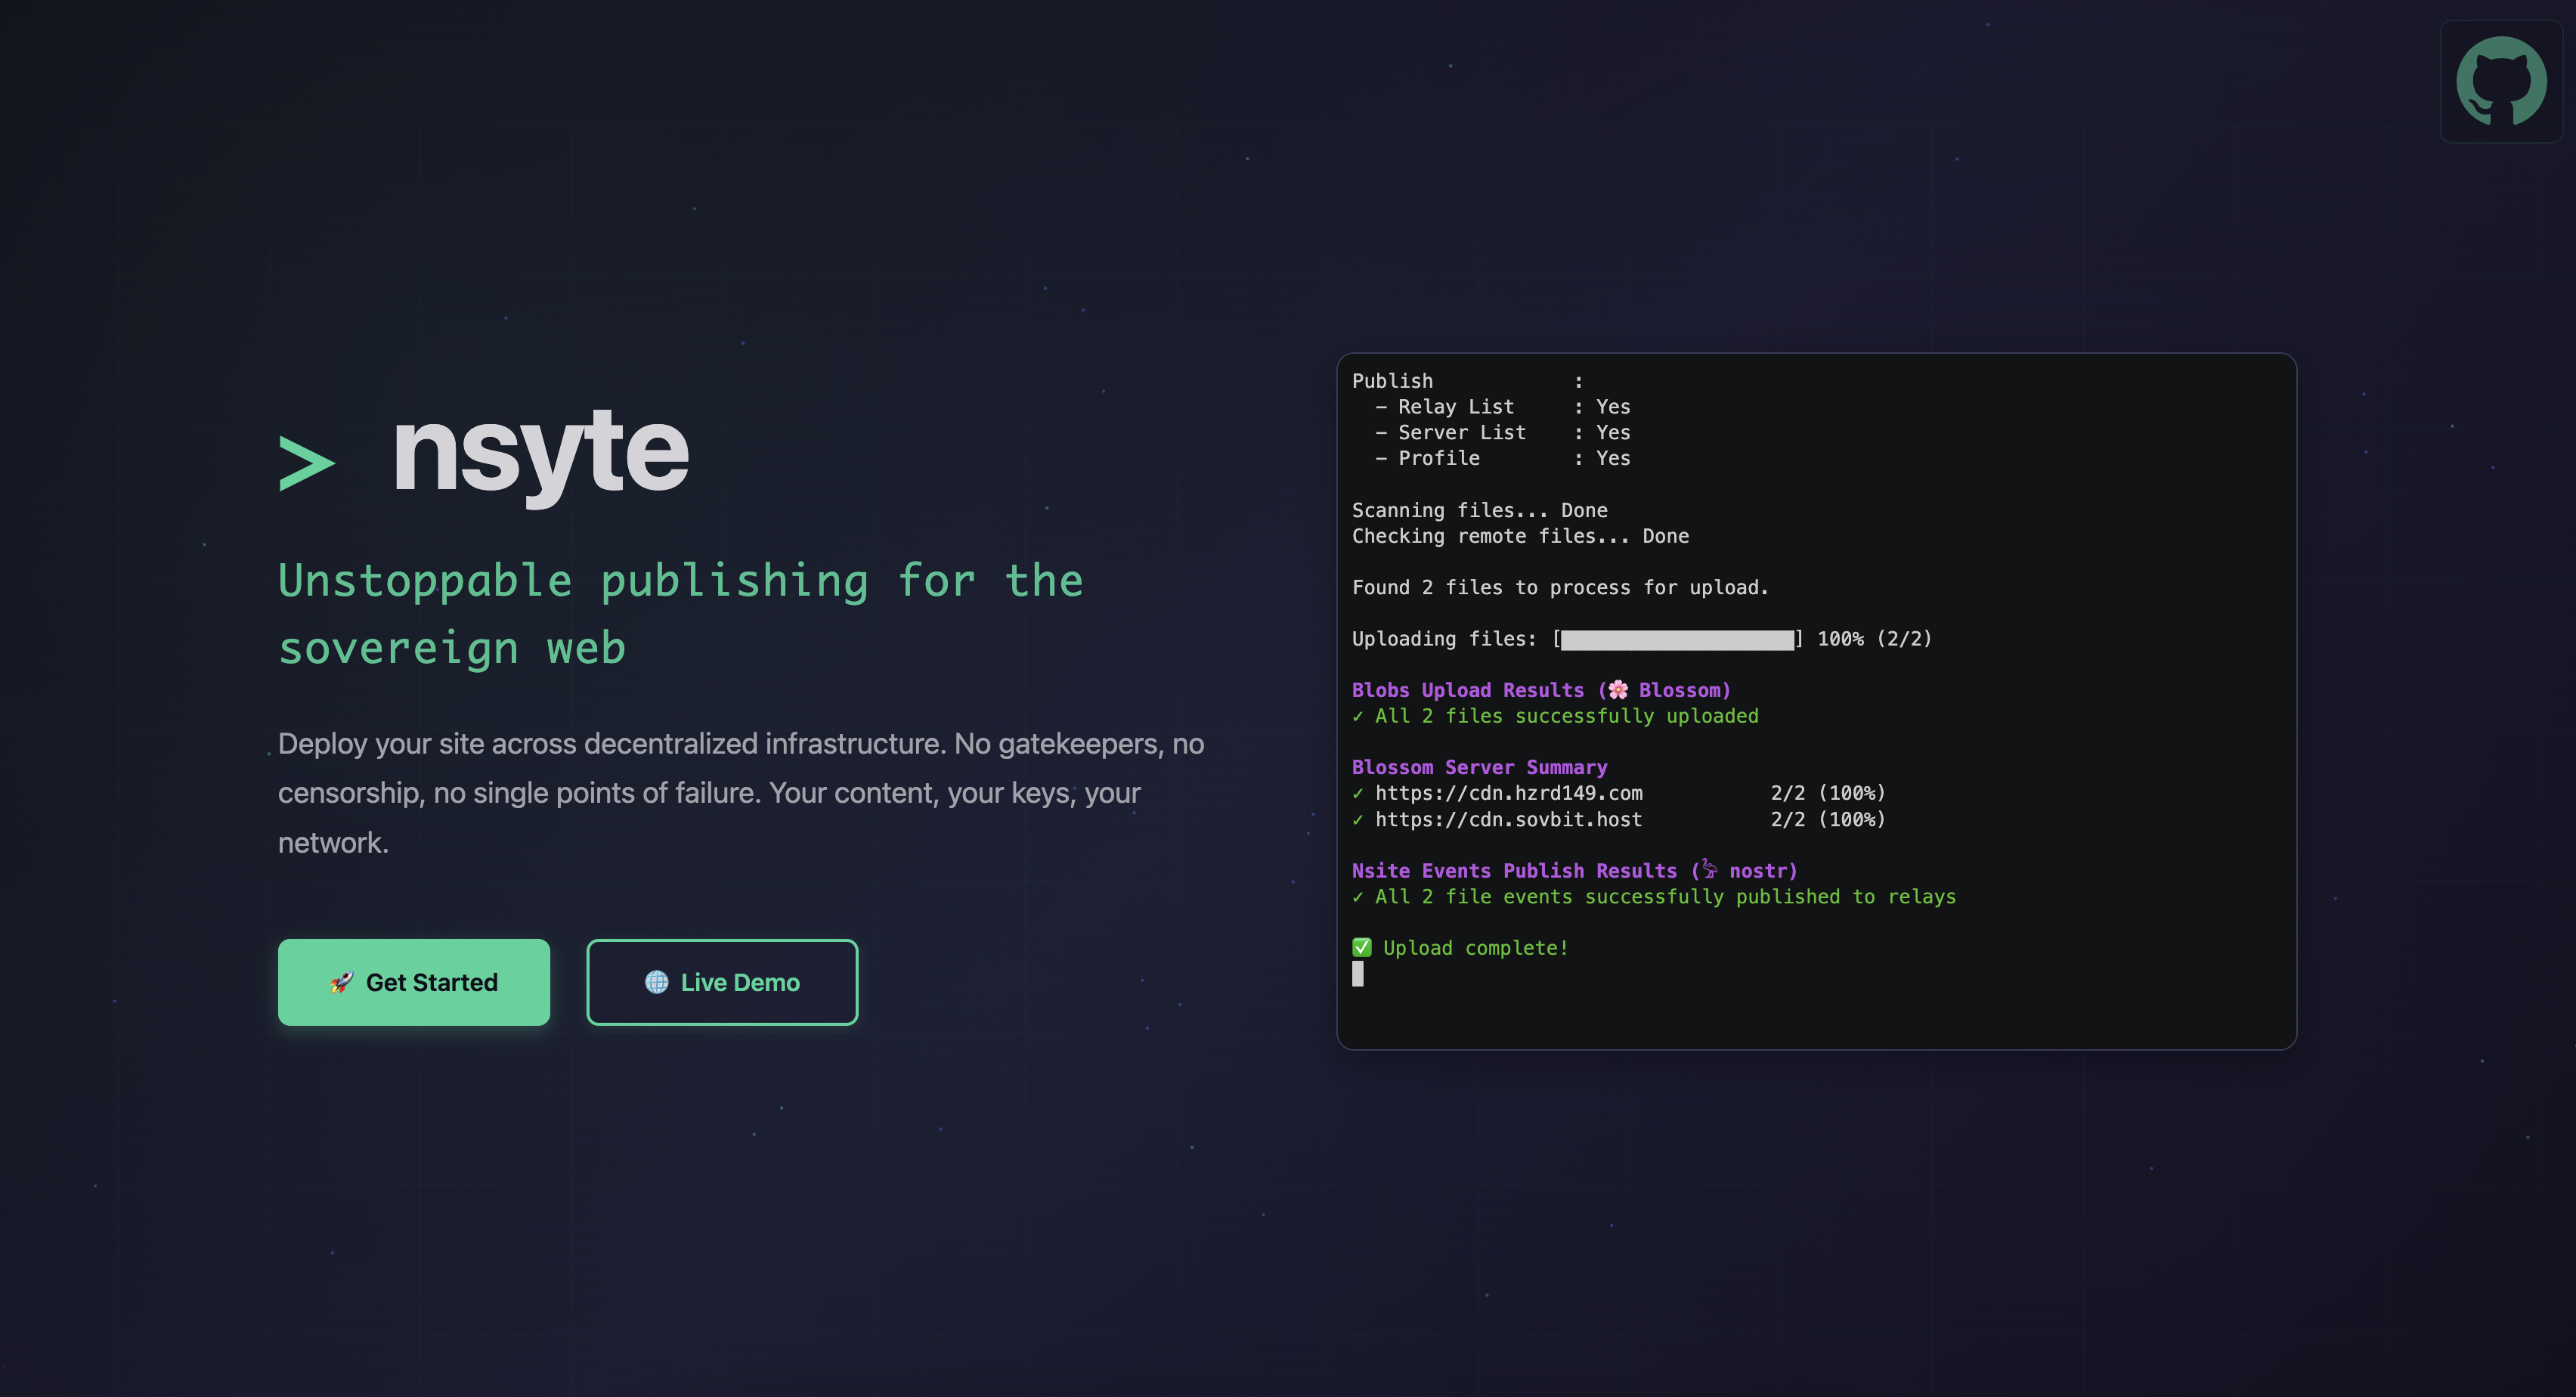Click the green check box before Upload complete
2576x1397 pixels.
click(1362, 947)
